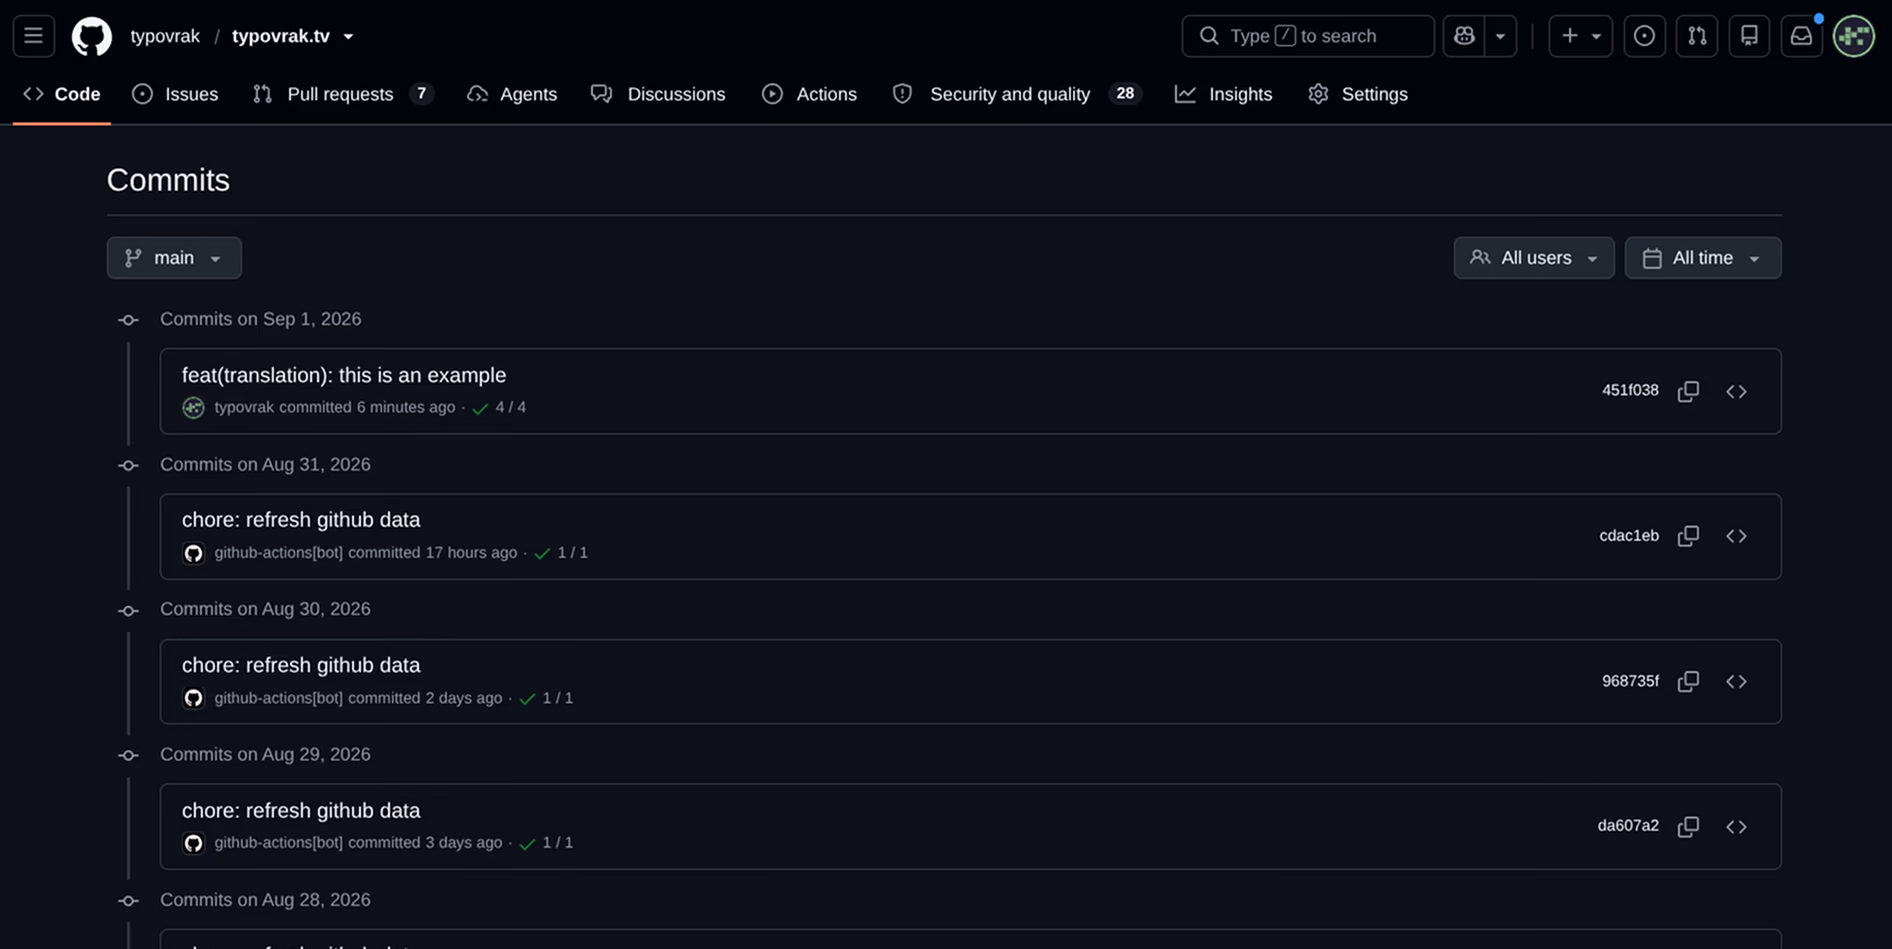Open the user avatar menu
Viewport: 1892px width, 949px height.
(1854, 36)
